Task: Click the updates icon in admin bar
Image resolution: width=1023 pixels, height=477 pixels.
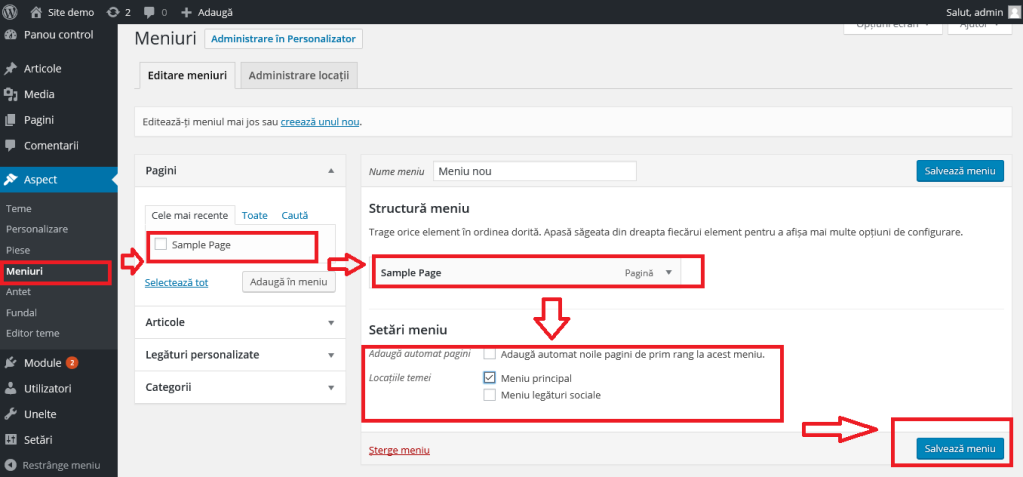Action: click(x=113, y=12)
